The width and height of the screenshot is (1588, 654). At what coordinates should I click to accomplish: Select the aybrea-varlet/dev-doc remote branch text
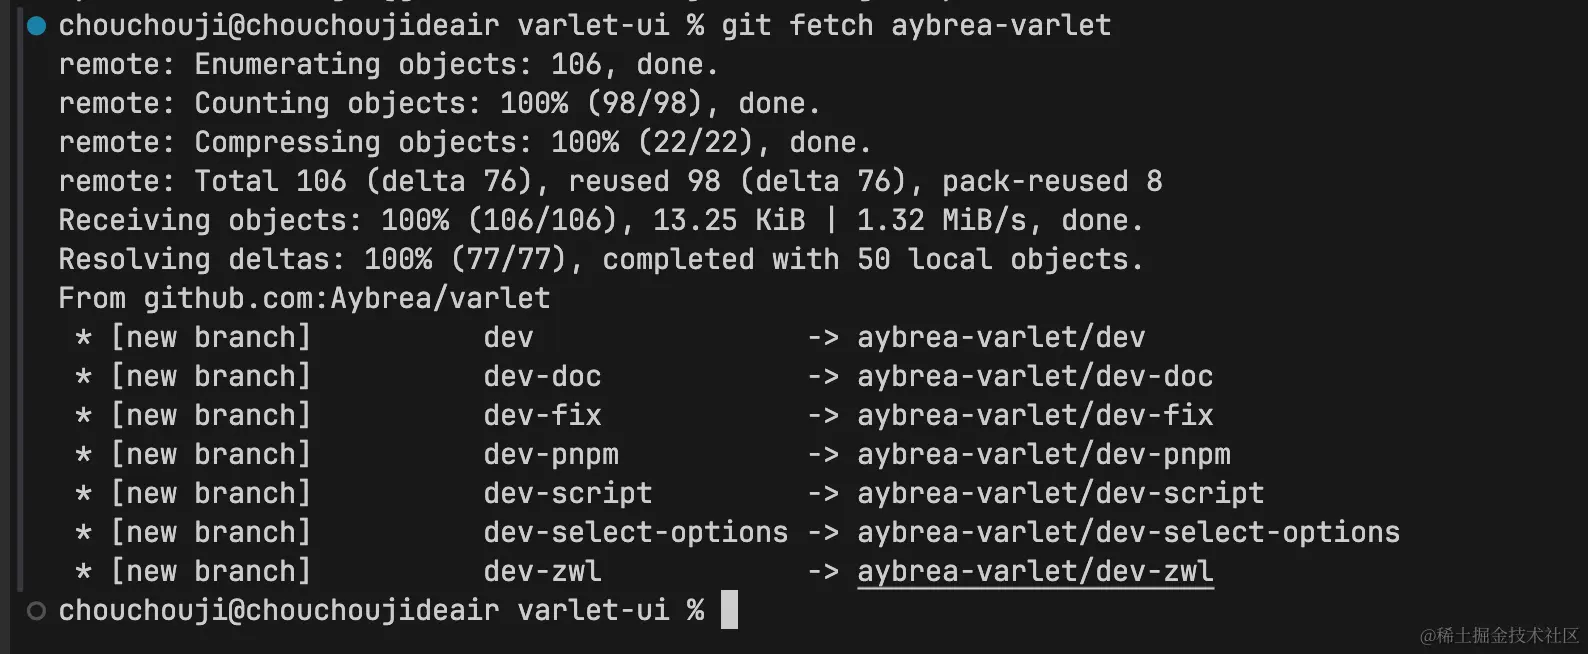tap(1035, 376)
